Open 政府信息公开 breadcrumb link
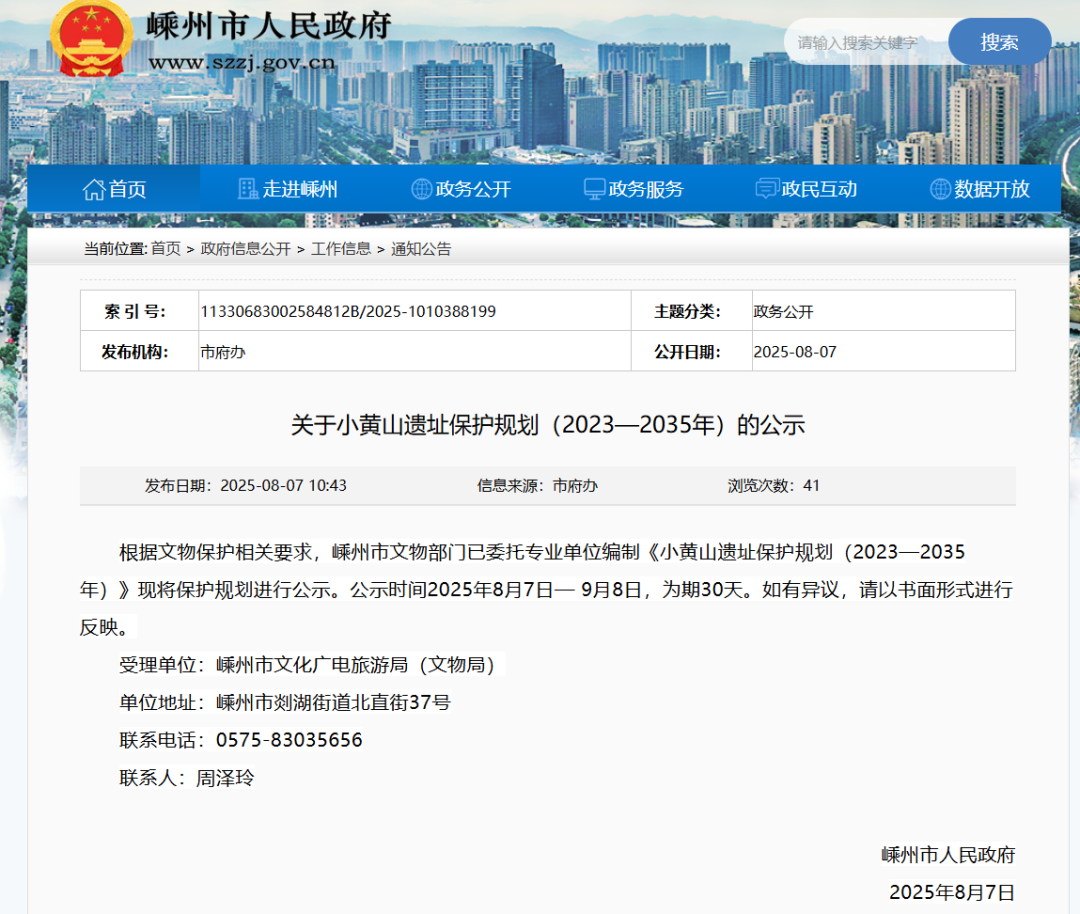 246,249
